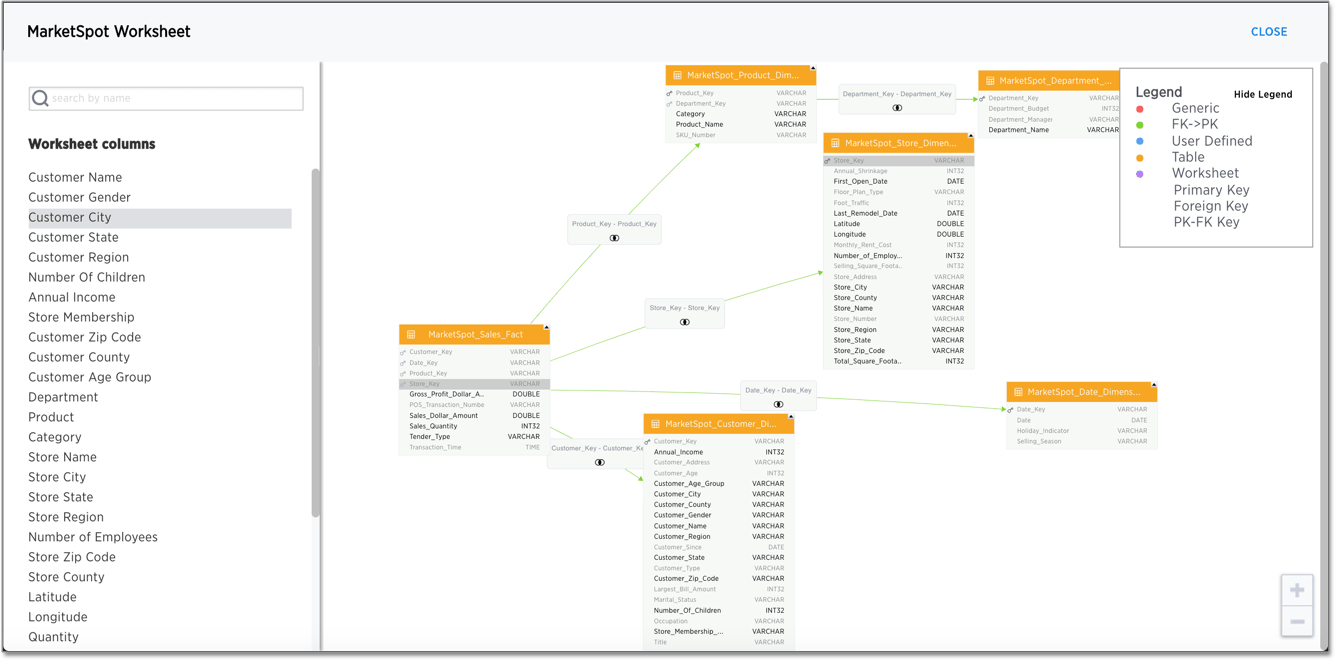
Task: Click the key icon beside Customer_Key in Sales_Fact
Action: (404, 352)
